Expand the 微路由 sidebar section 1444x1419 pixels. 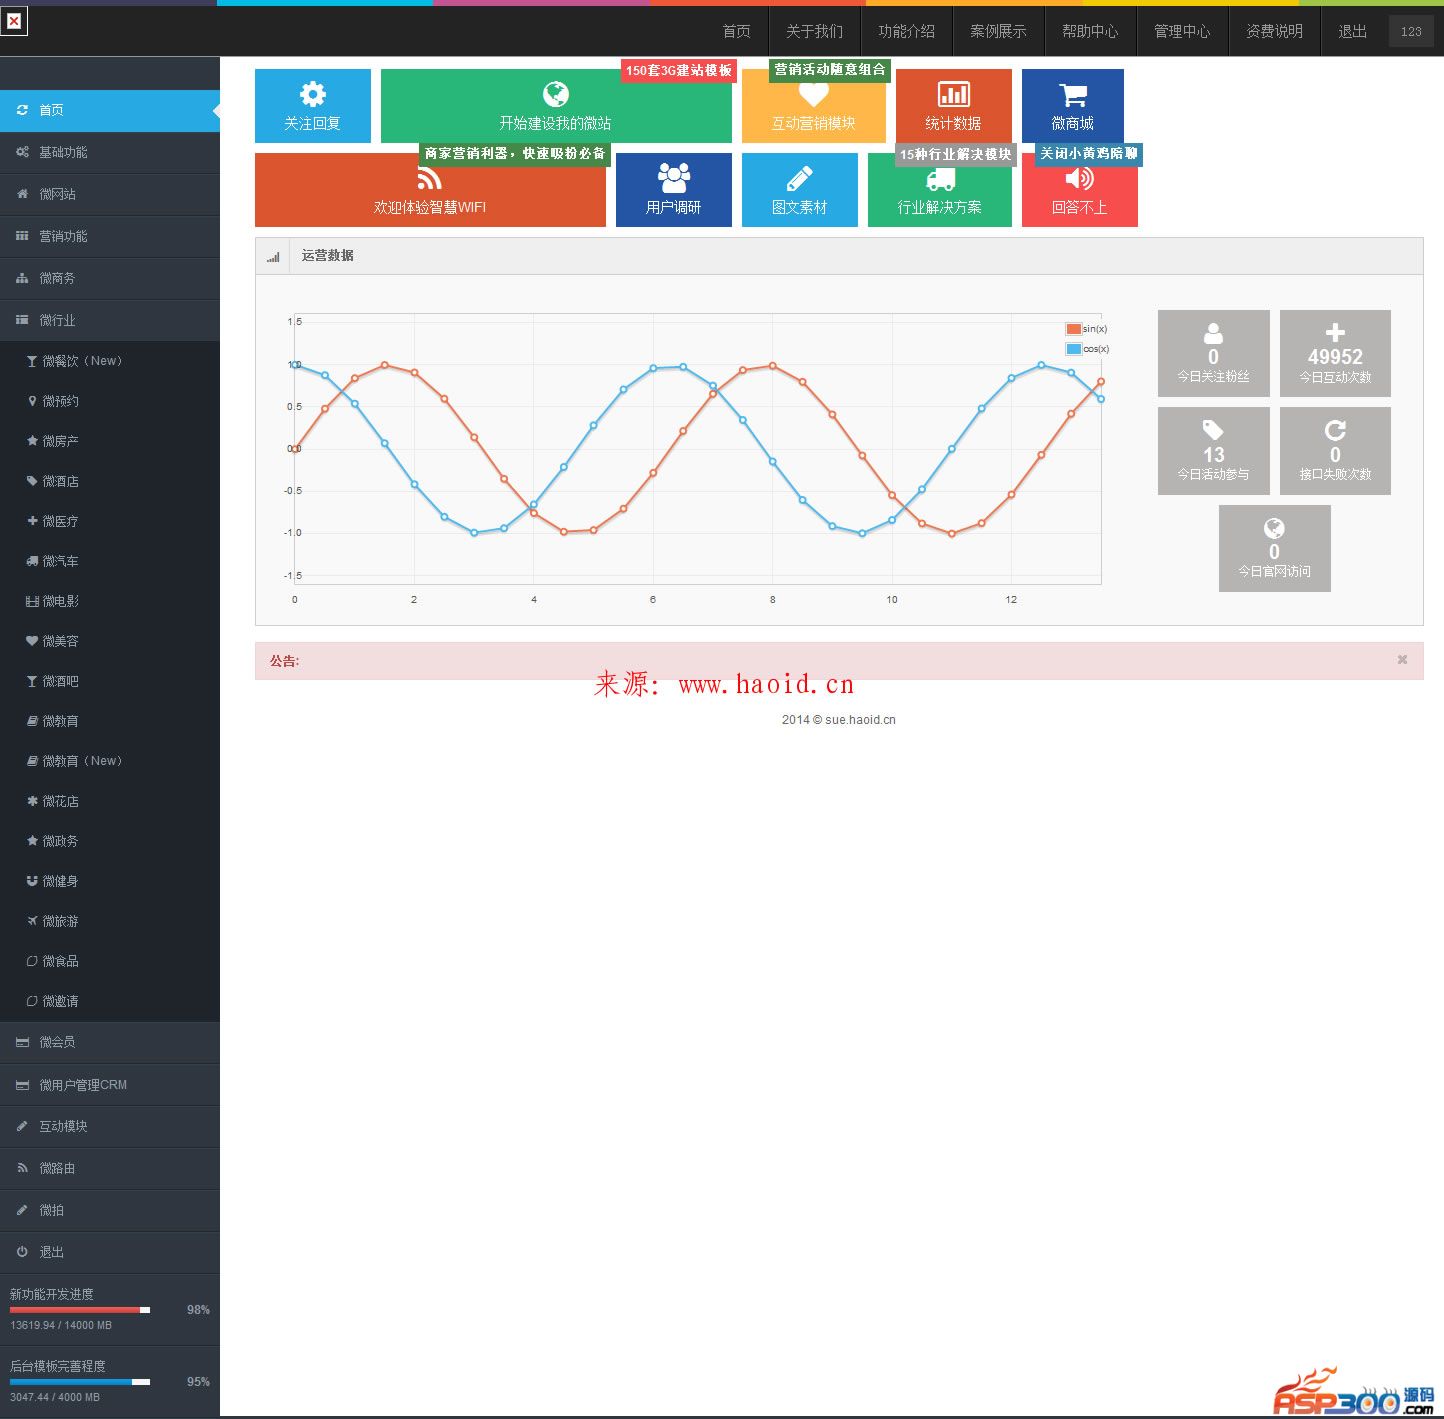[x=110, y=1168]
